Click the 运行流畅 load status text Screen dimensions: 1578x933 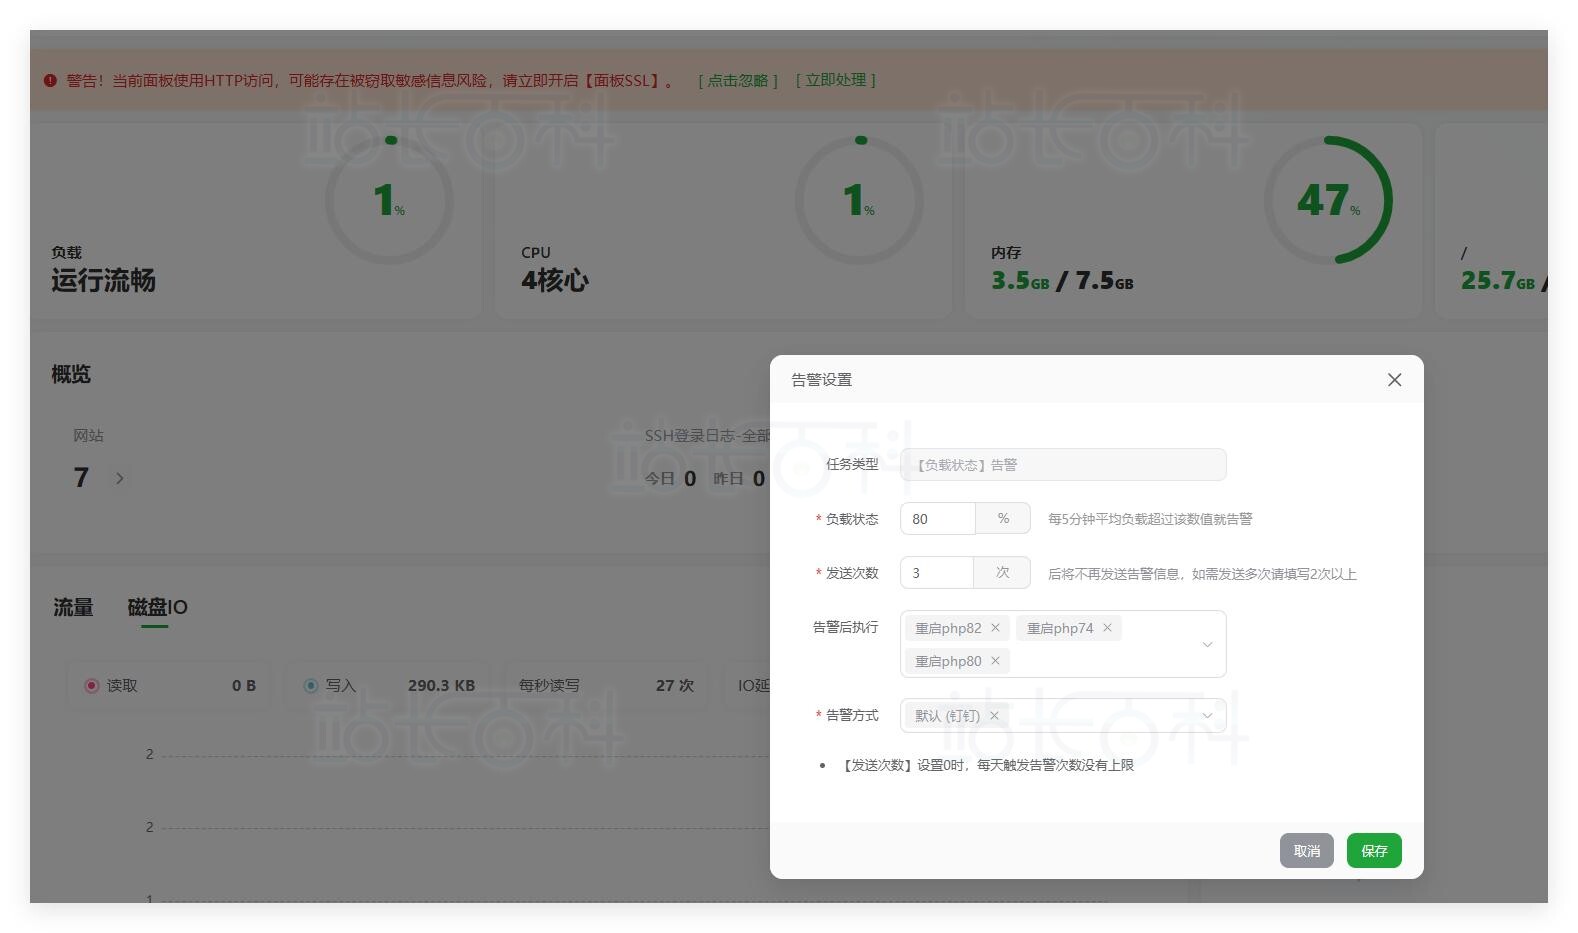[104, 281]
